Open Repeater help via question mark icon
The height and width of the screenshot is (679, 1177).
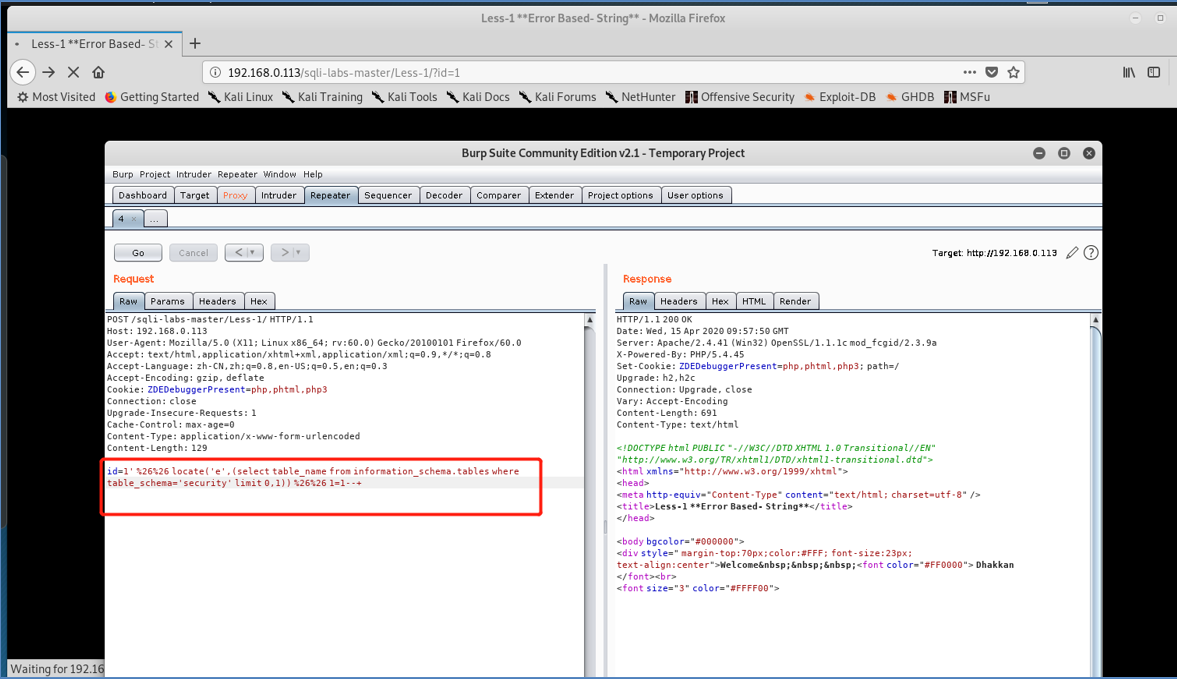(x=1090, y=252)
